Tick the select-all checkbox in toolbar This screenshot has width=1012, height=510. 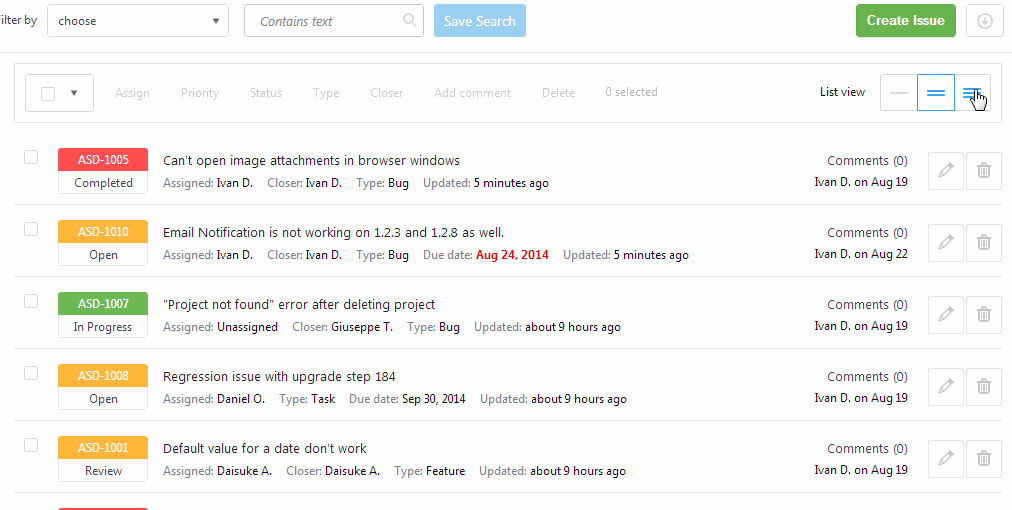point(48,94)
